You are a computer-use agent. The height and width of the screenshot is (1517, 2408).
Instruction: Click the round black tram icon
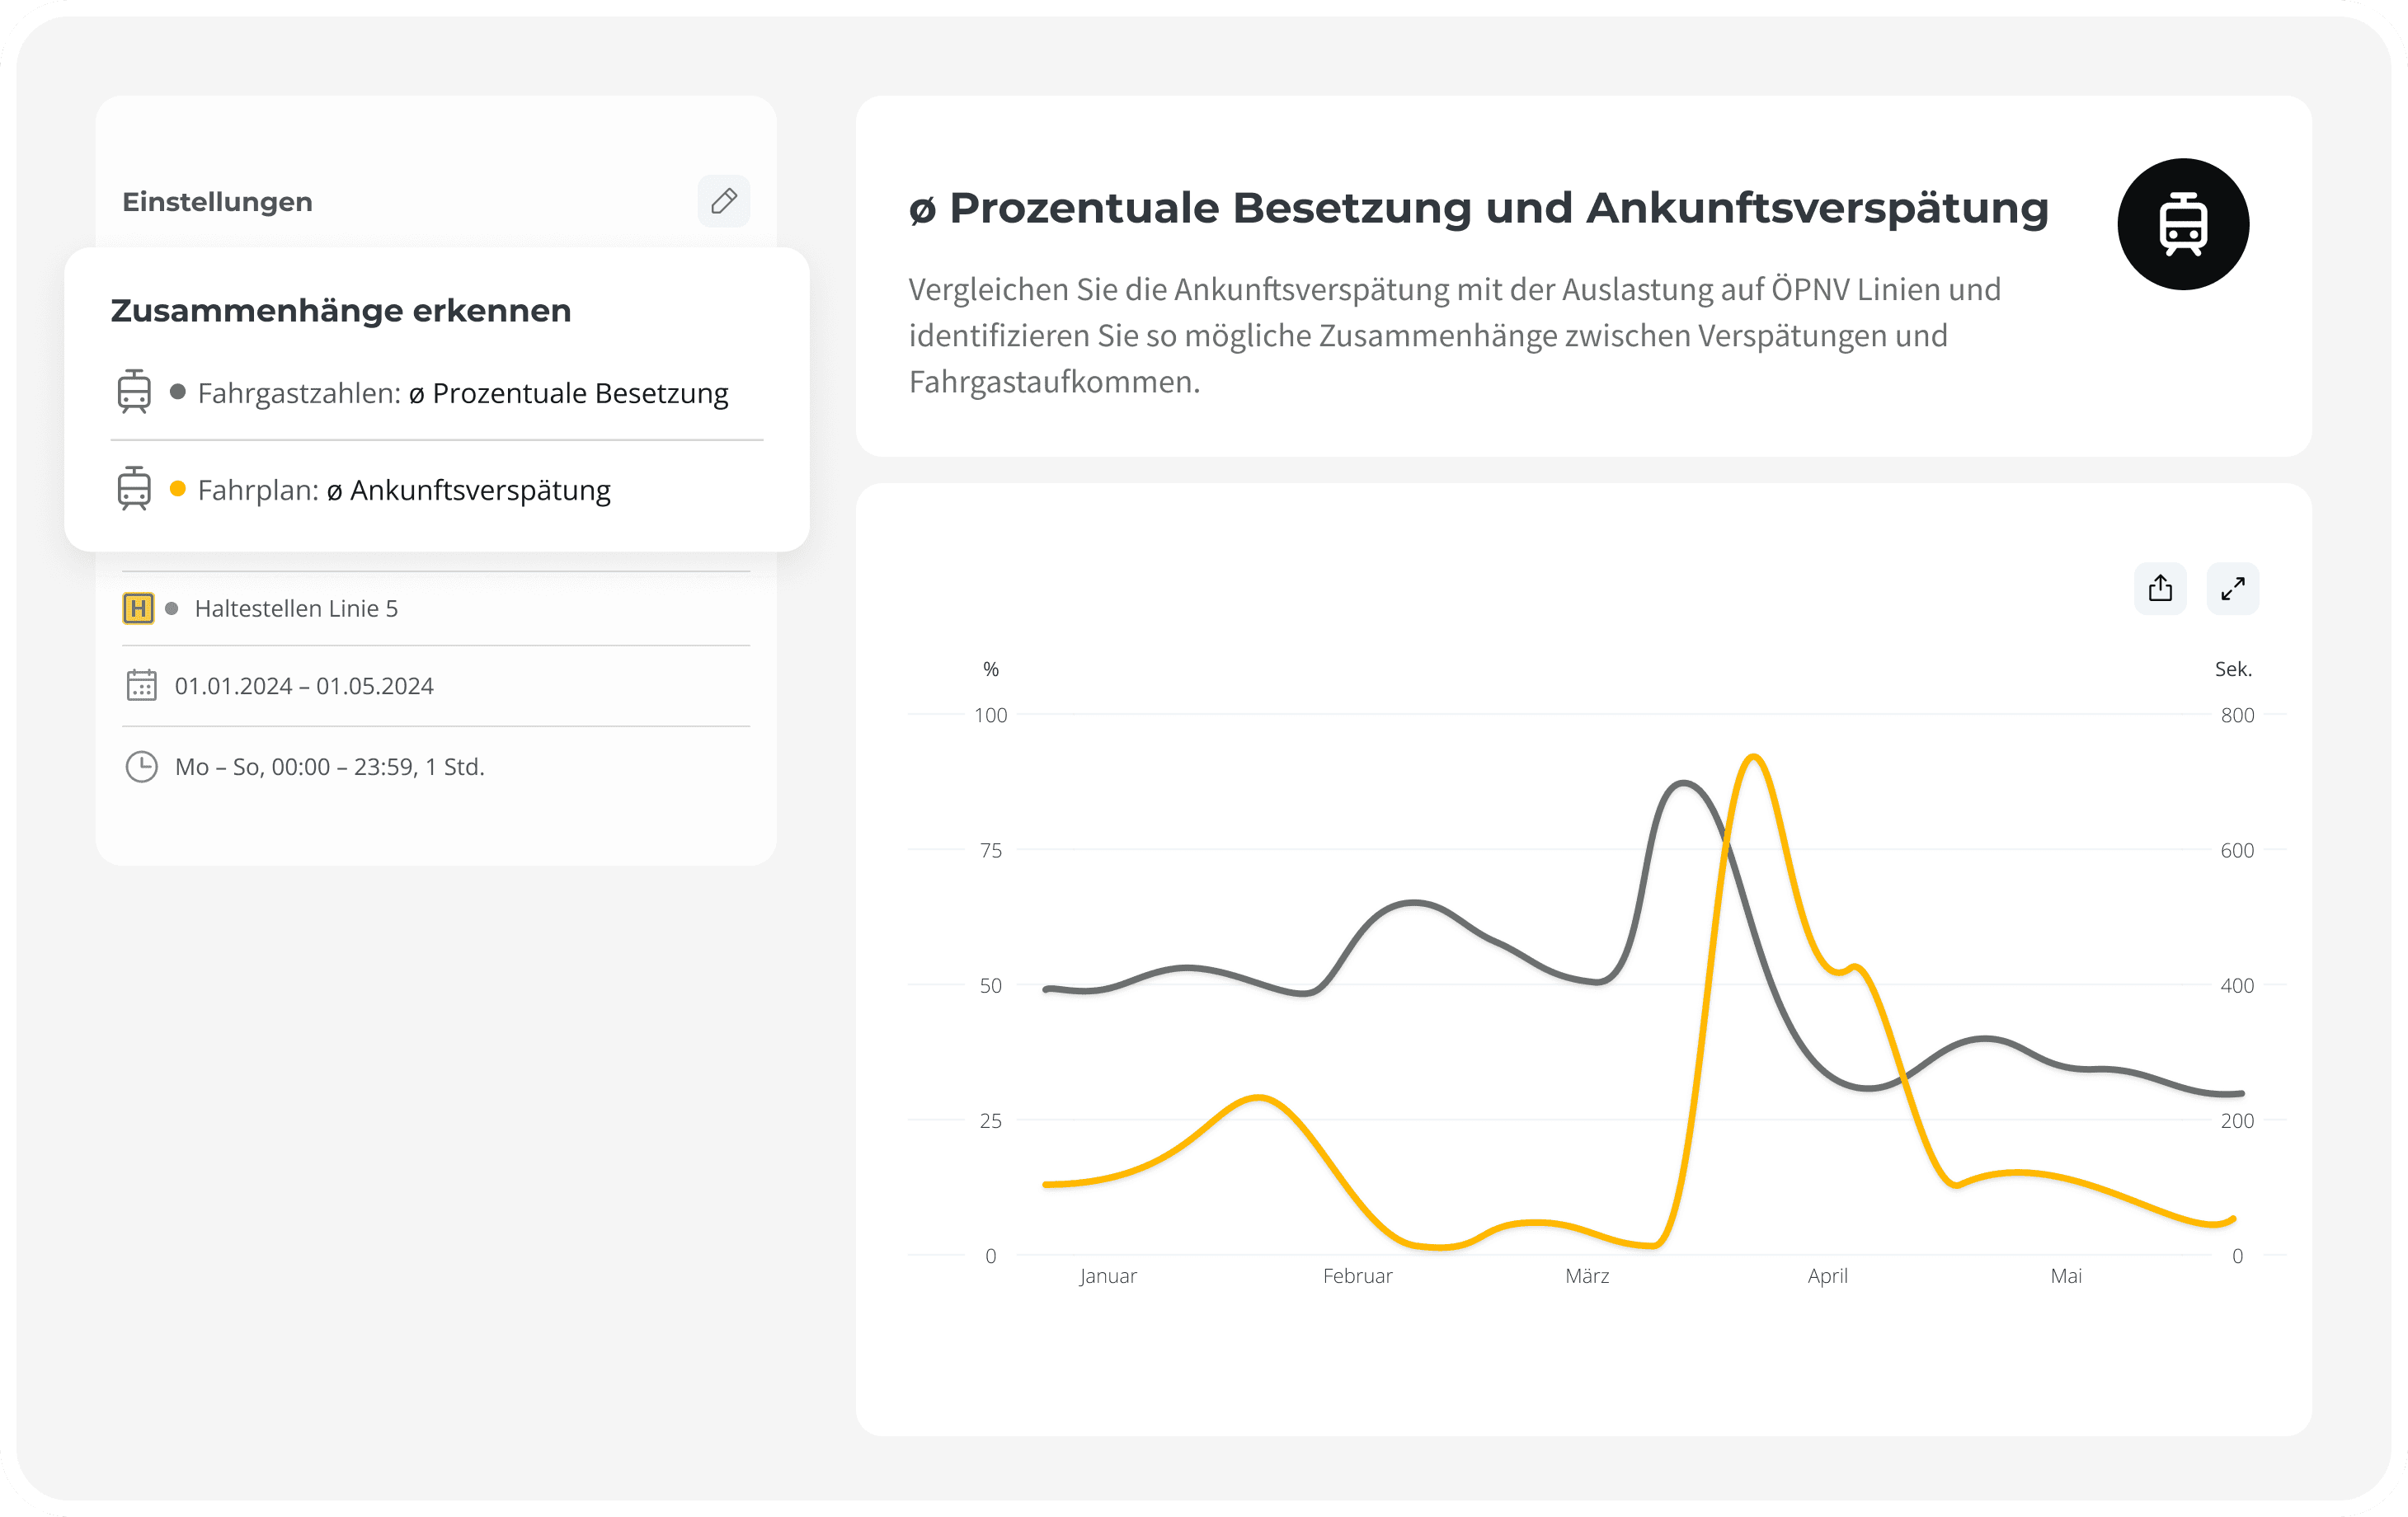tap(2183, 224)
